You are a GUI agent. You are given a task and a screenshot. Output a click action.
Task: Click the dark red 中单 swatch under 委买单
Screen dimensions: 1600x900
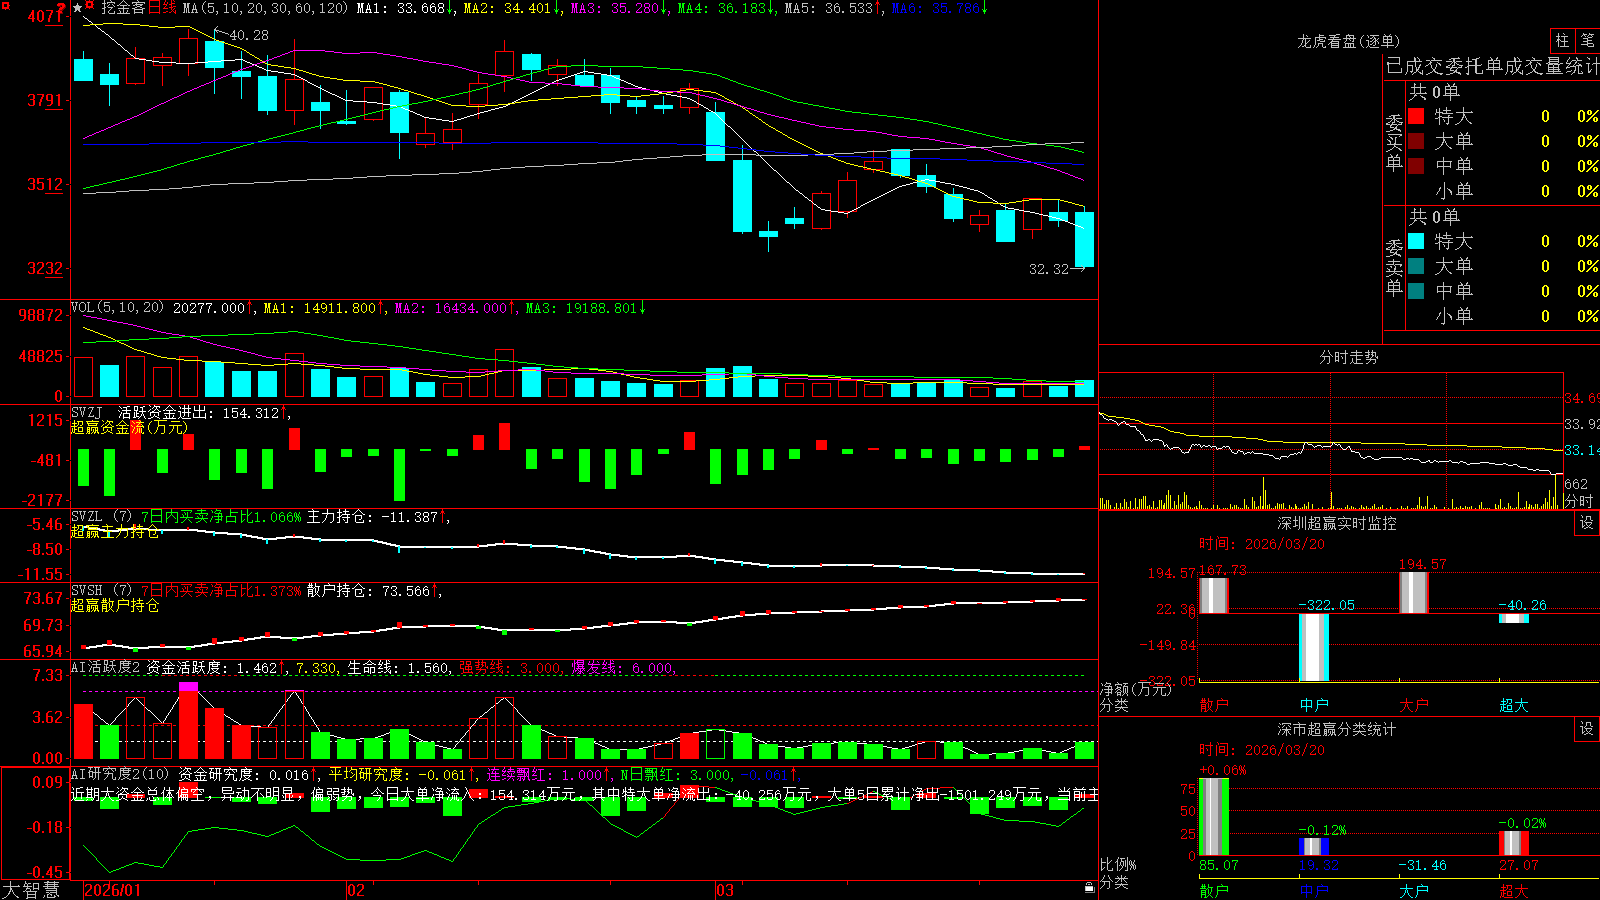pos(1416,166)
